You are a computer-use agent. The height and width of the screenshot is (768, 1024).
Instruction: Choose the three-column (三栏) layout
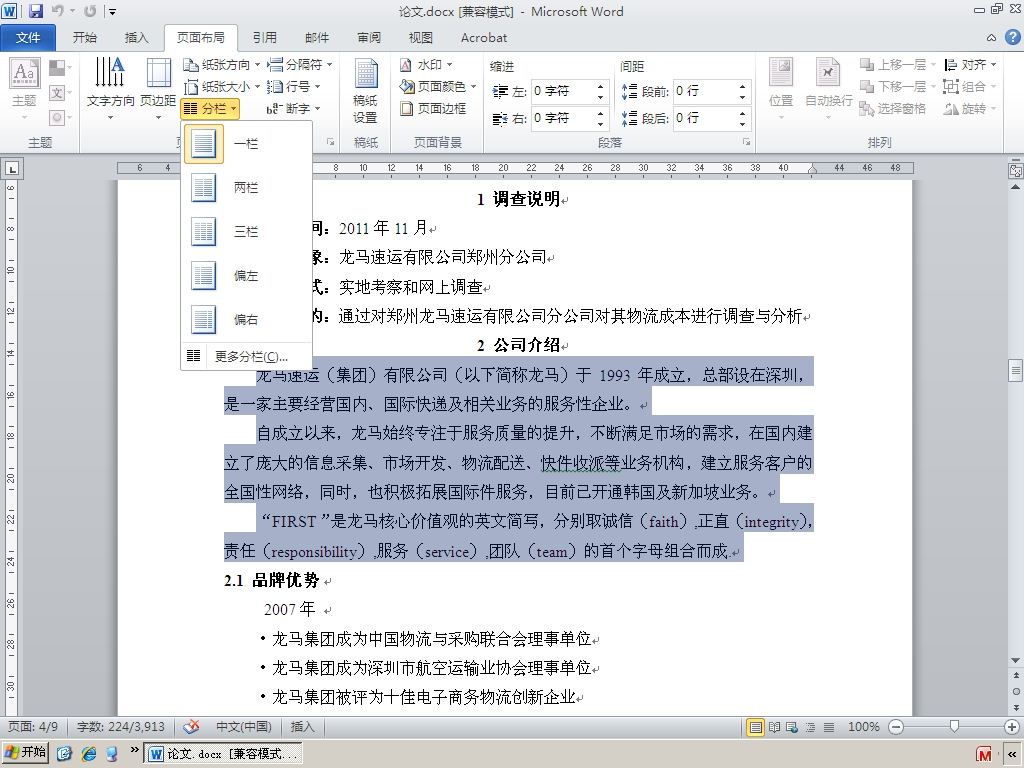[x=246, y=232]
